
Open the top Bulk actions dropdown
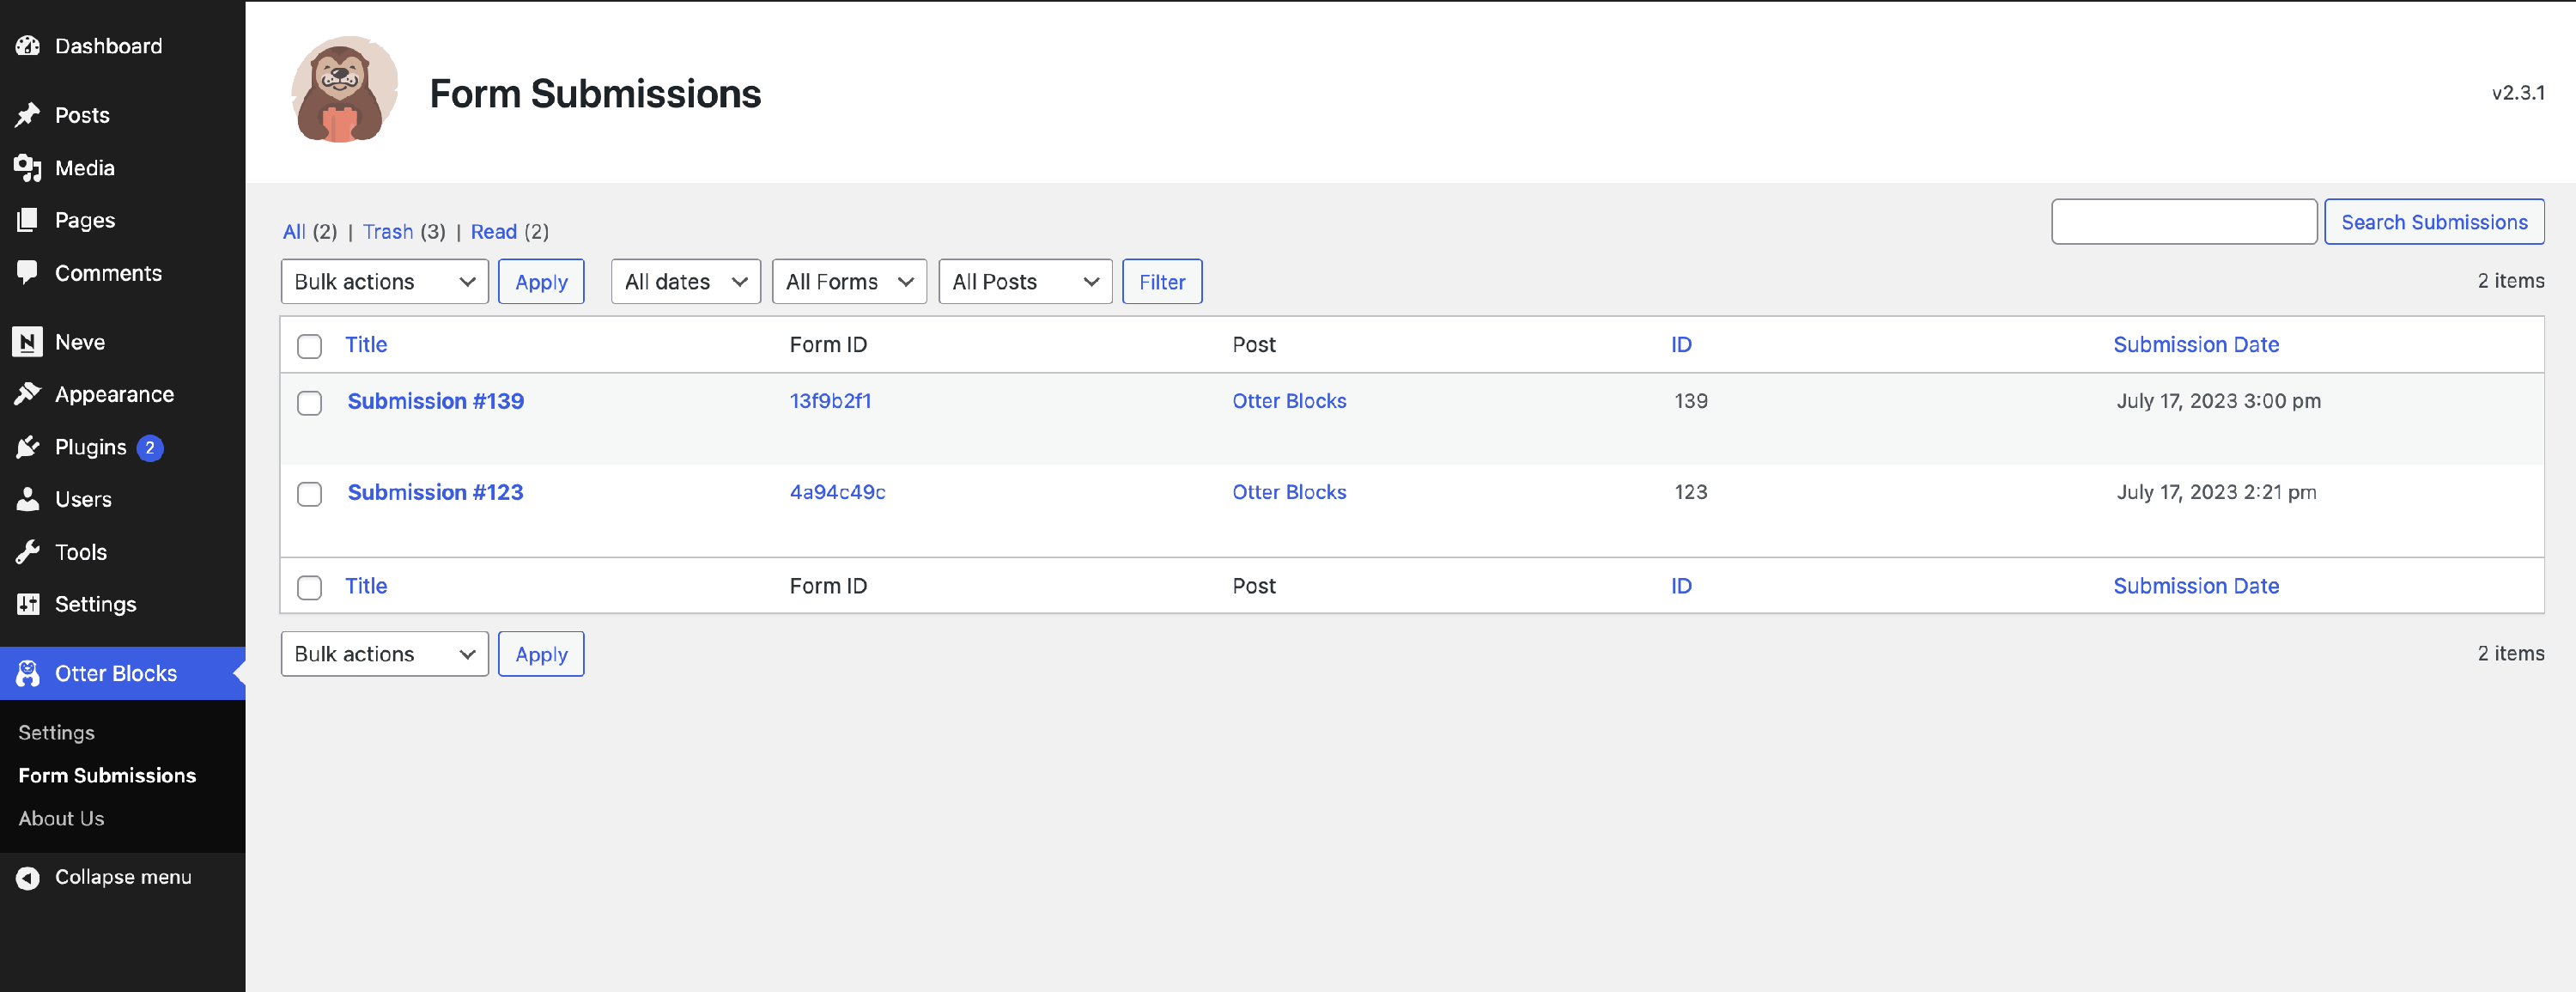click(x=384, y=282)
